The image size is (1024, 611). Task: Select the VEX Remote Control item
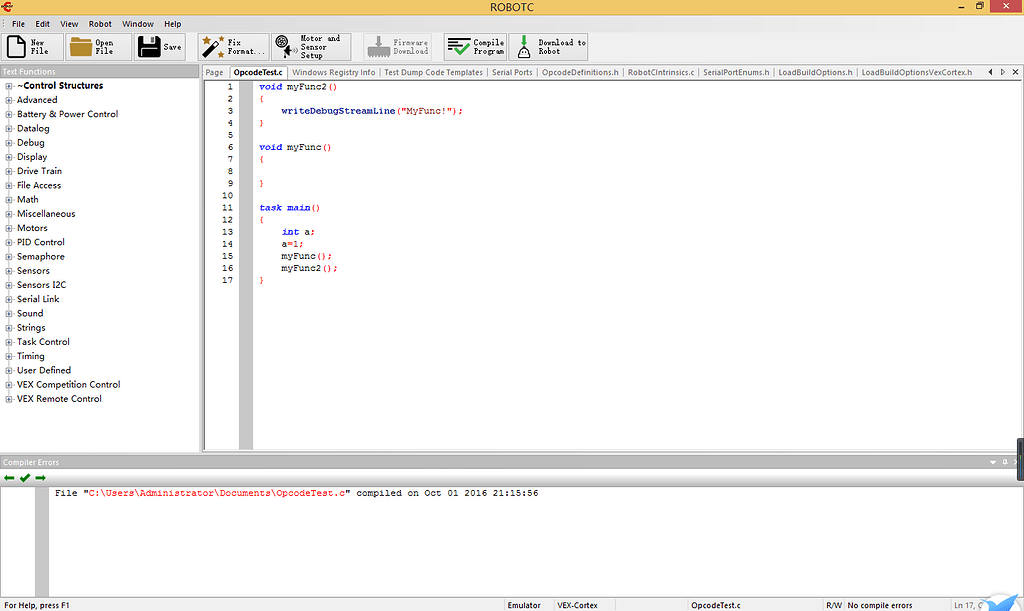pyautogui.click(x=59, y=399)
